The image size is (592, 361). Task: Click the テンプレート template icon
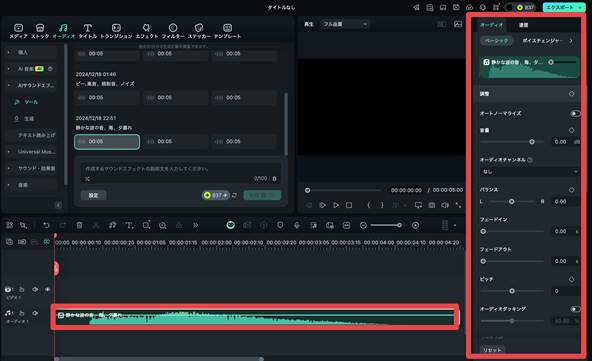click(227, 28)
